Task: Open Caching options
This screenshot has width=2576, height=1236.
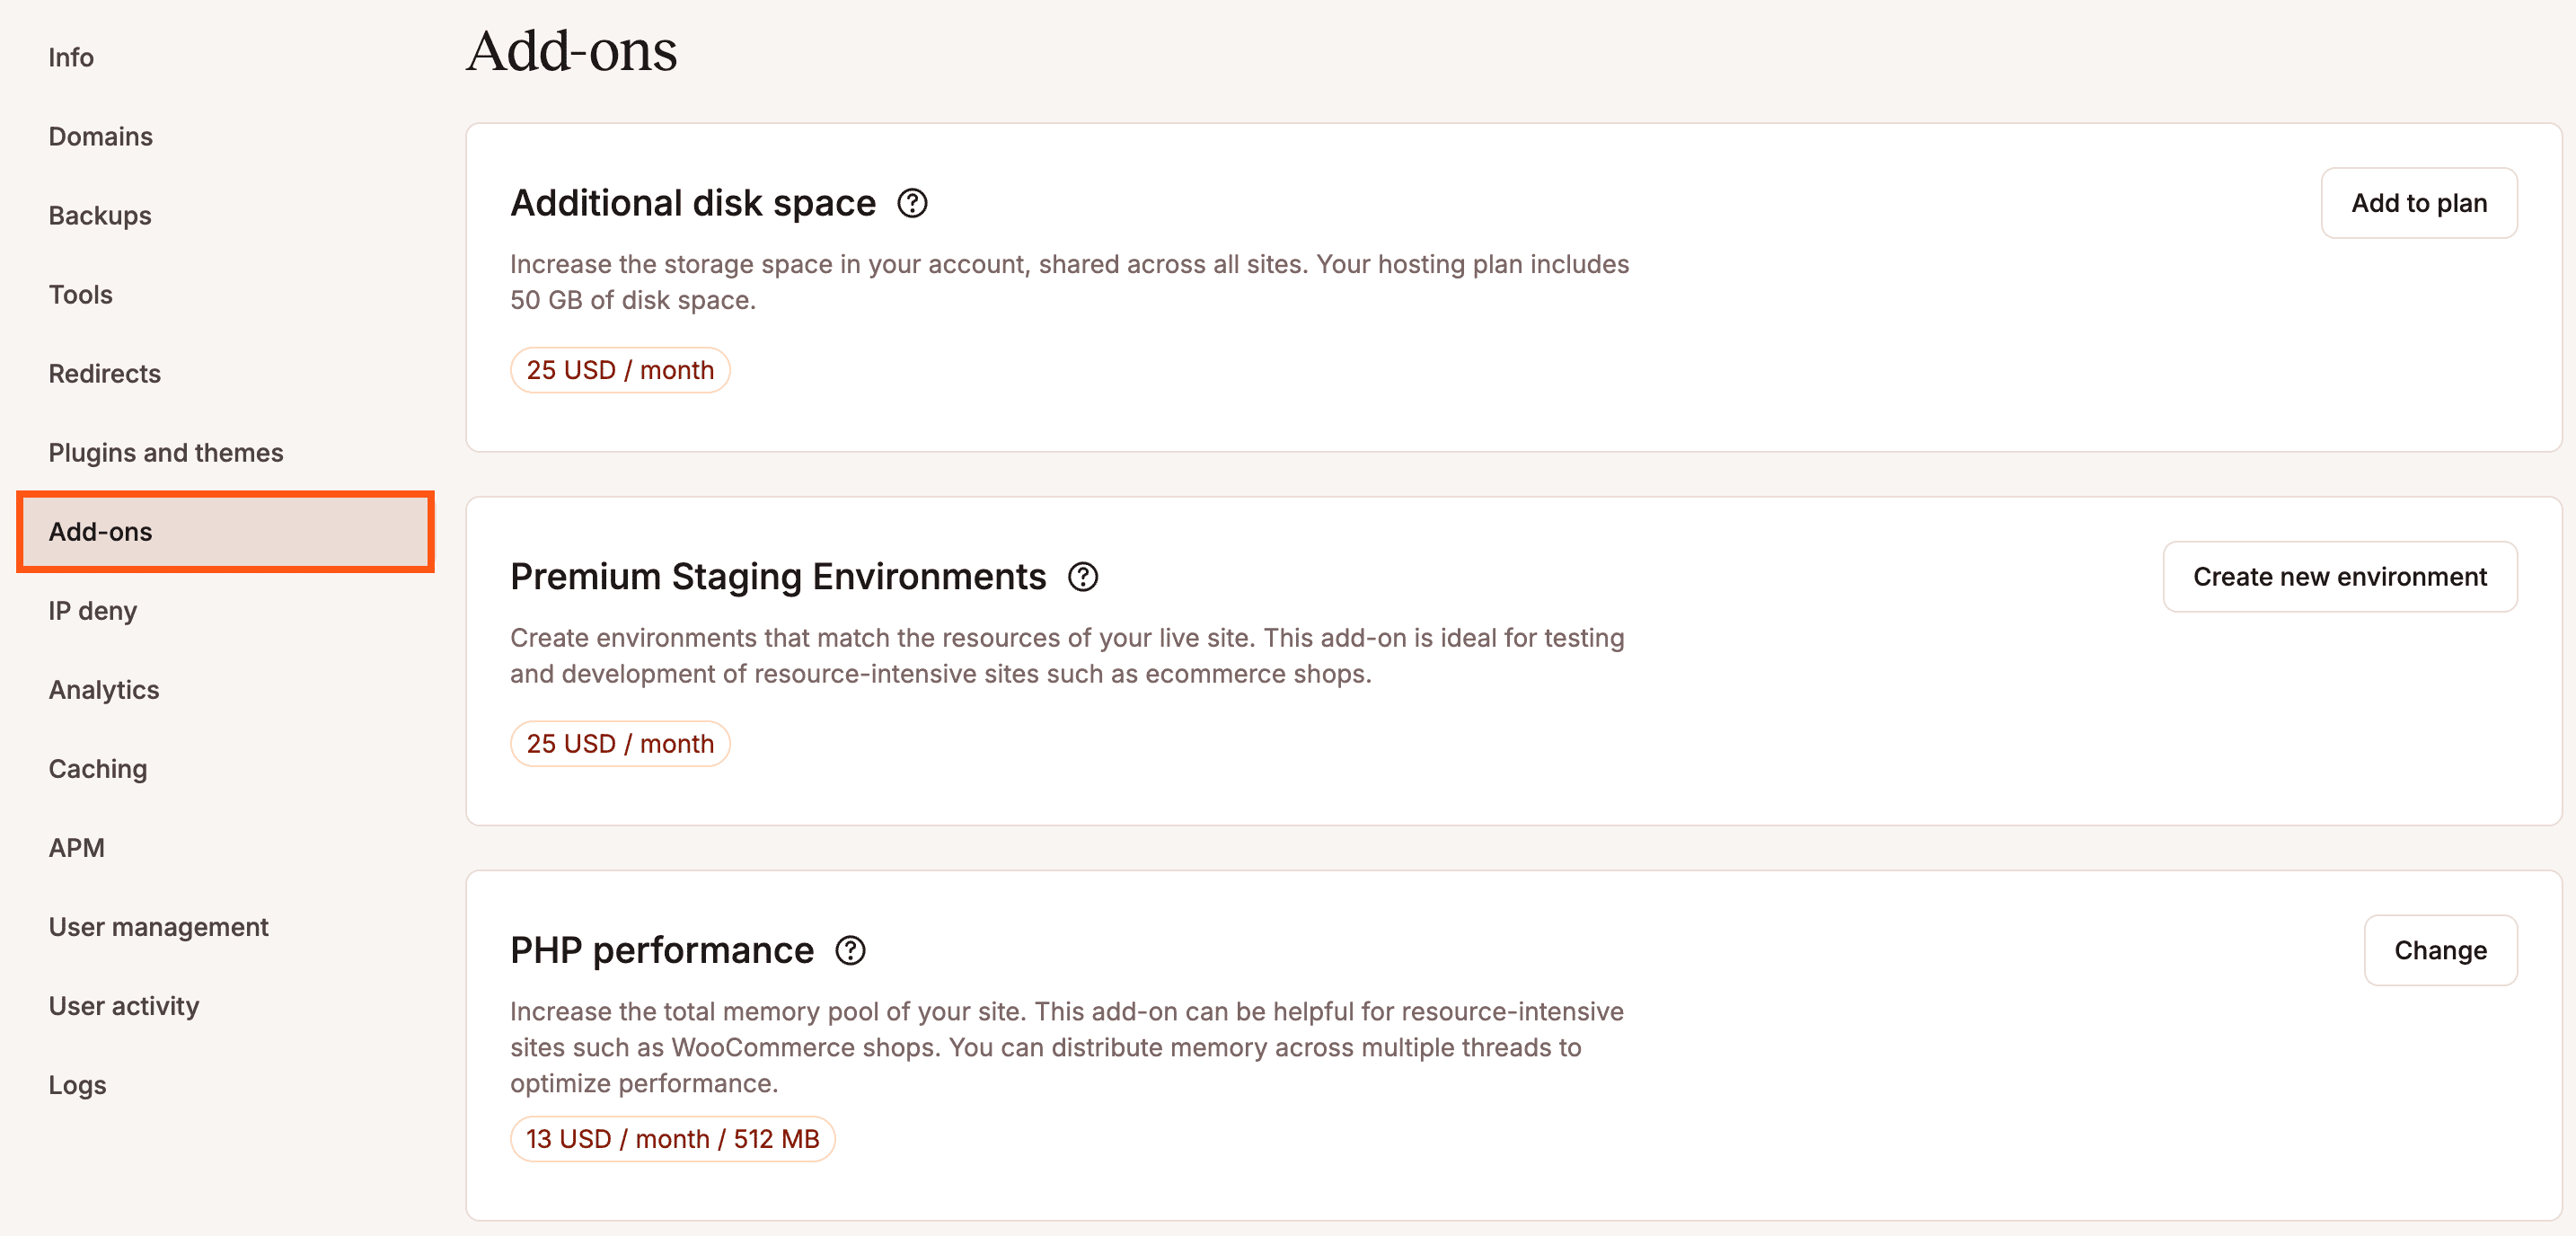Action: coord(97,768)
